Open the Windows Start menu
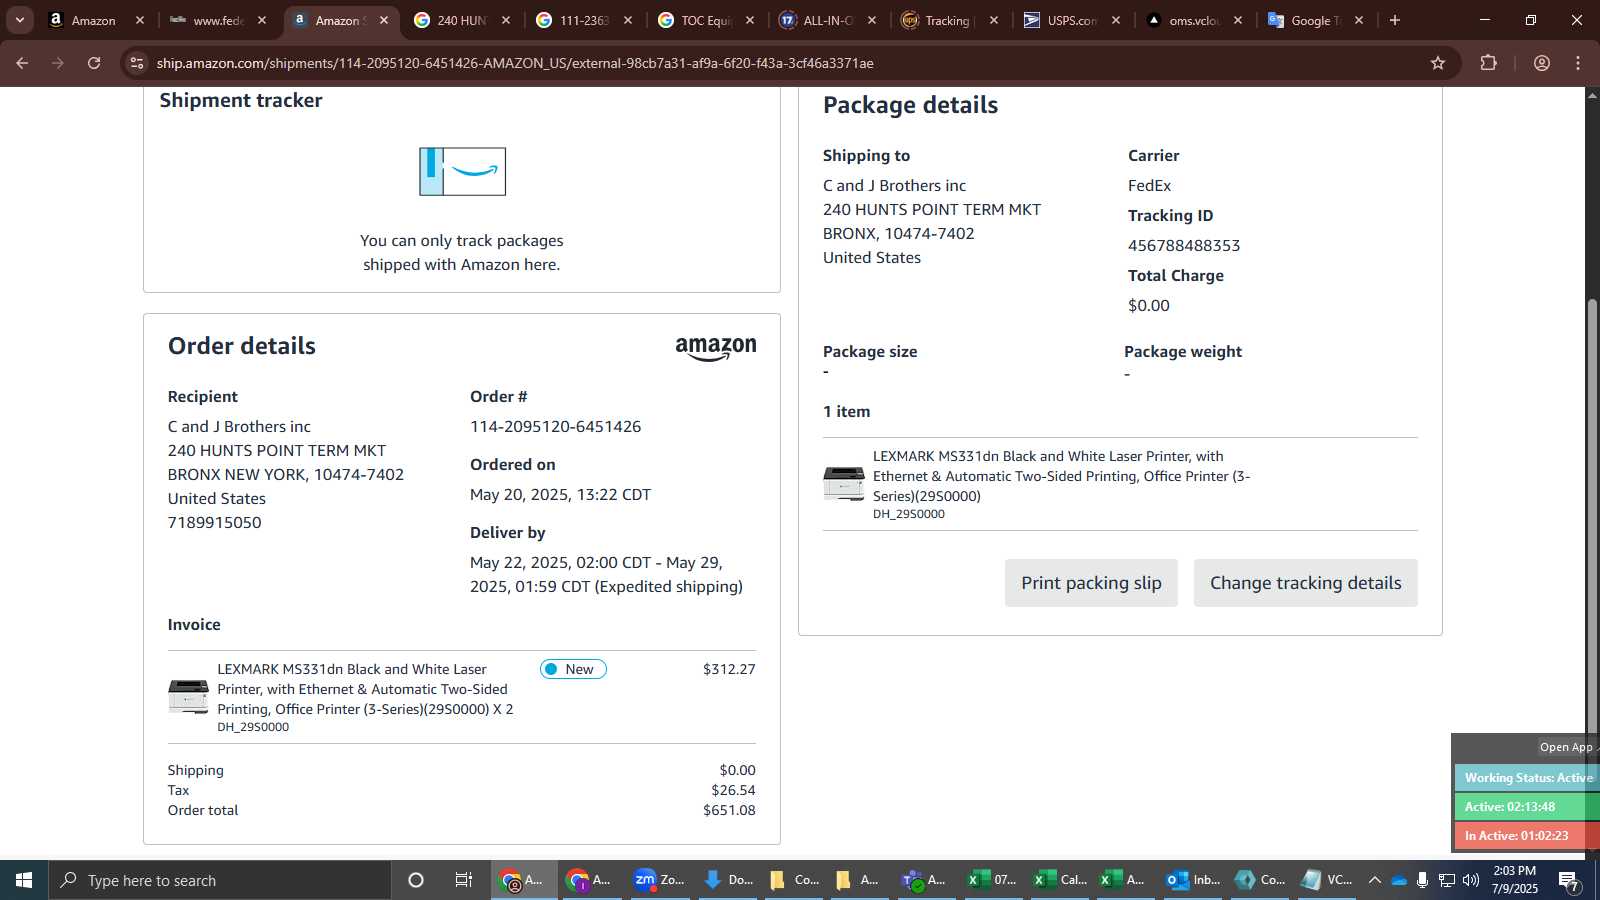Image resolution: width=1600 pixels, height=900 pixels. click(24, 880)
